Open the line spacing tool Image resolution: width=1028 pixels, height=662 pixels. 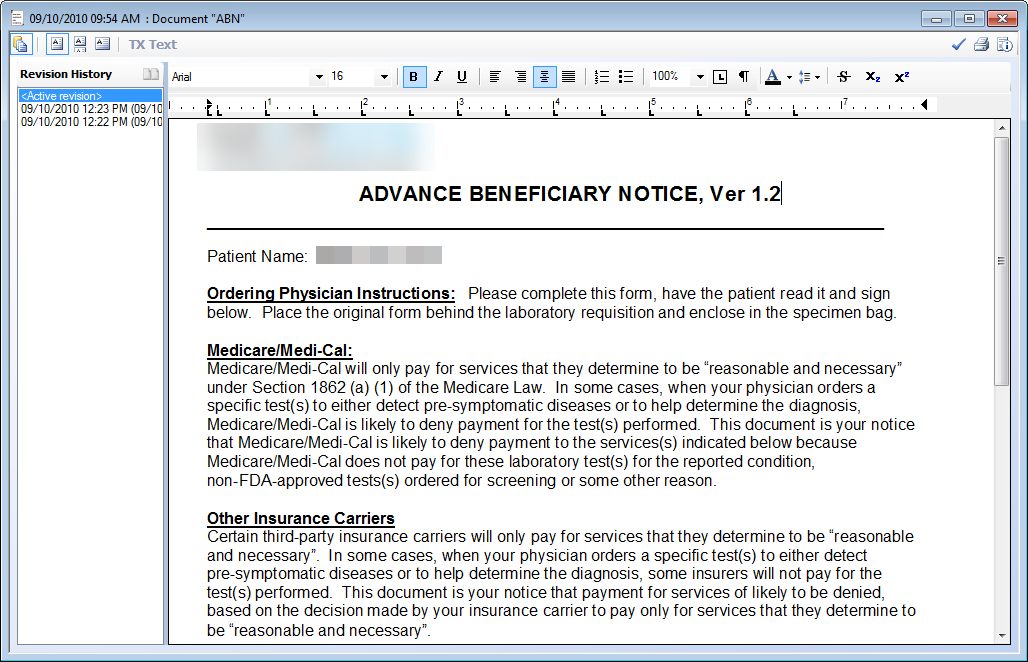pos(804,77)
